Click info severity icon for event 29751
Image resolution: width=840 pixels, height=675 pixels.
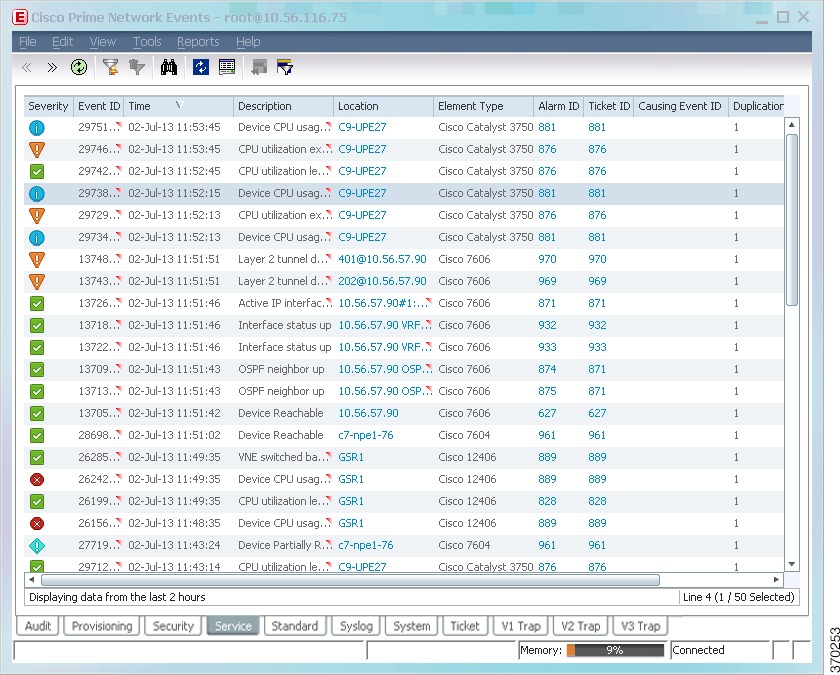coord(37,128)
